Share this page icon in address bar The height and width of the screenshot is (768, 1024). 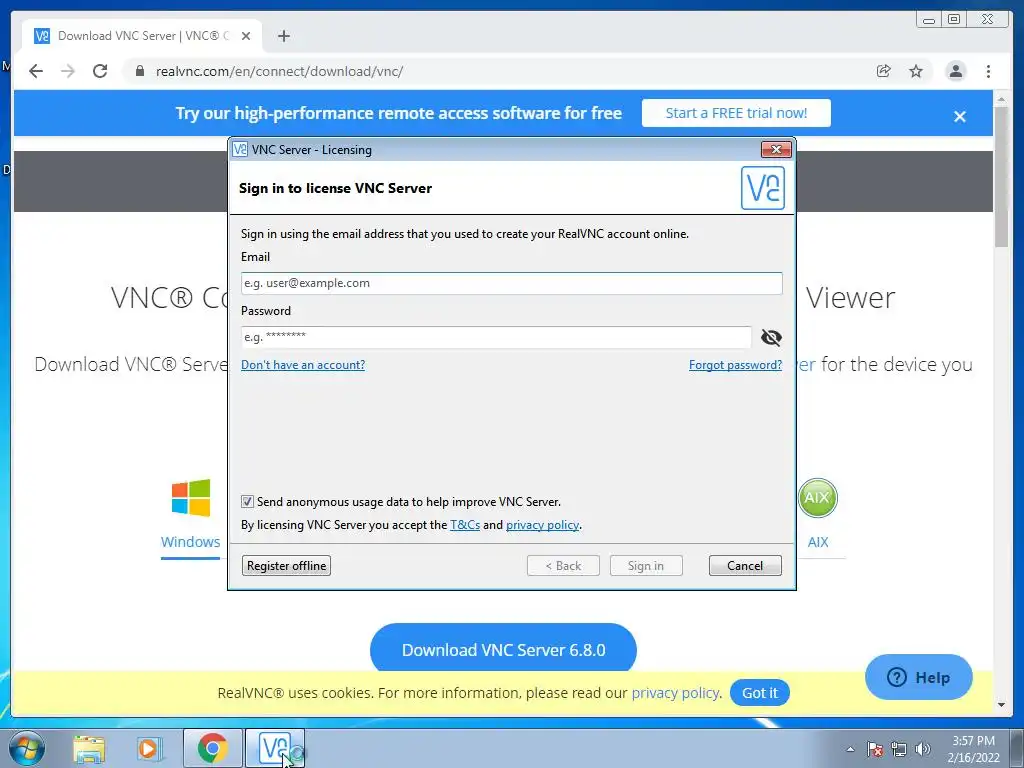tap(884, 71)
